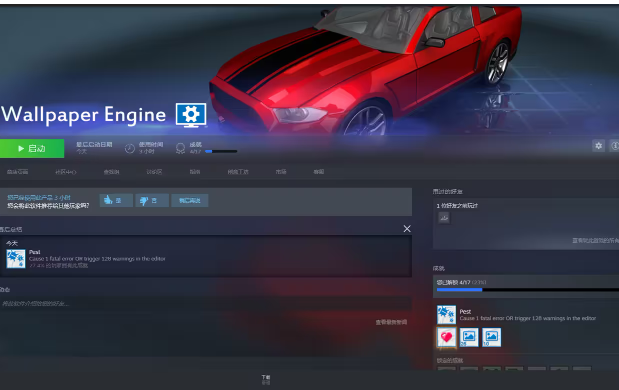Click the friend invite text field under 动态
Screen dimensions: 619x390
205,304
